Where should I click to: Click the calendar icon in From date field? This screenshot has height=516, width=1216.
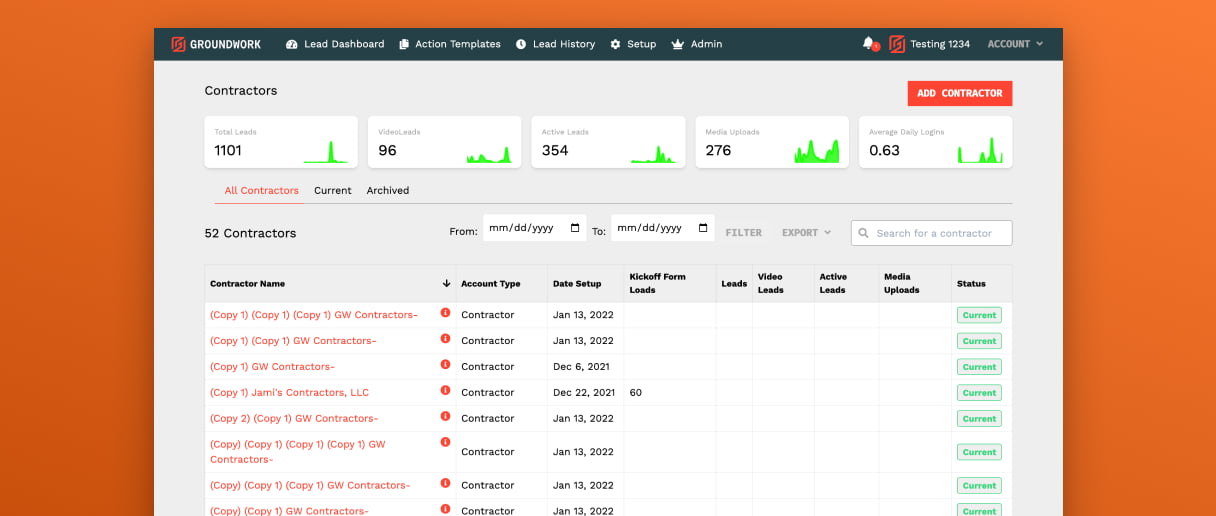click(x=575, y=228)
